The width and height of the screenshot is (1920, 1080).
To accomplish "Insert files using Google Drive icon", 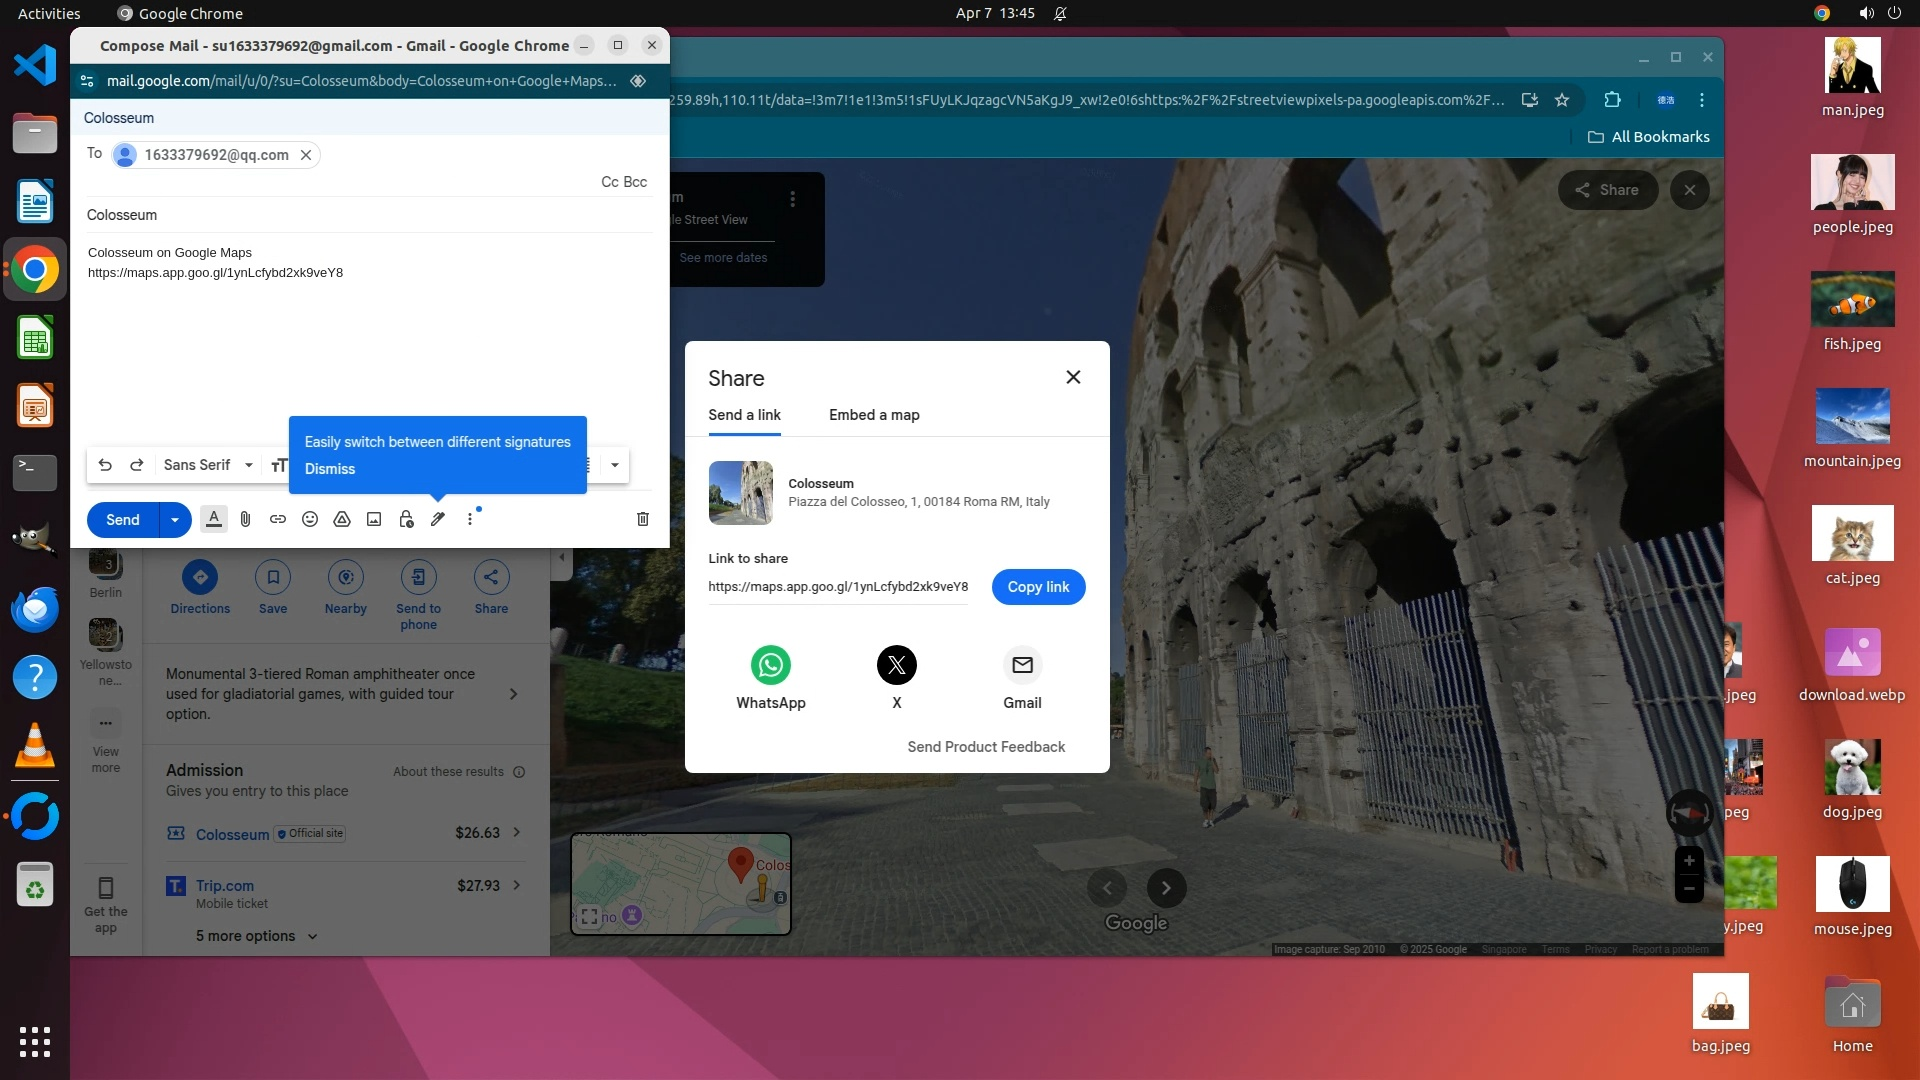I will tap(342, 519).
